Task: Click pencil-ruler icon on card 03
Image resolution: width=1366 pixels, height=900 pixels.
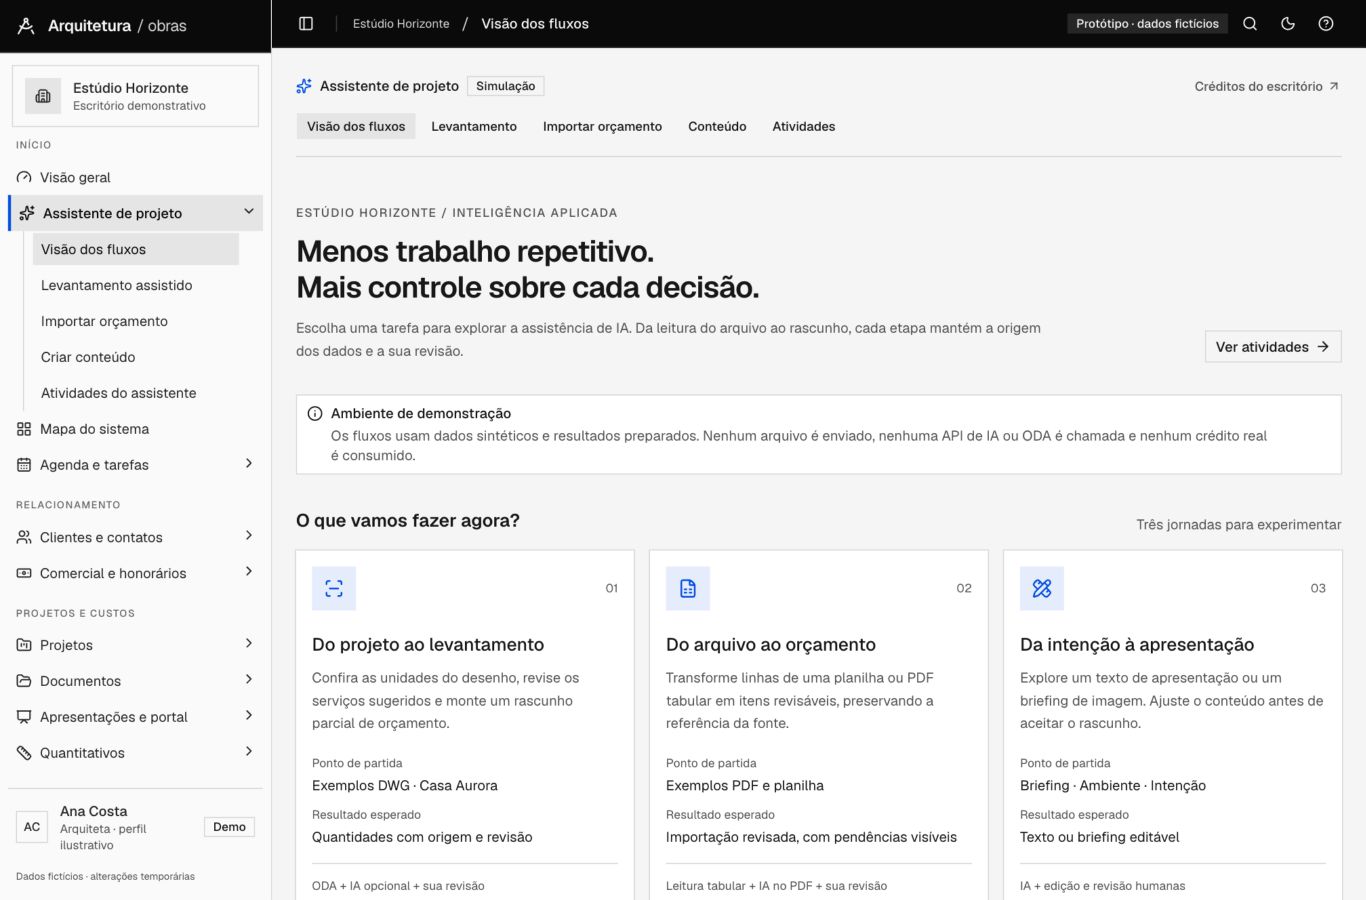Action: [x=1042, y=588]
